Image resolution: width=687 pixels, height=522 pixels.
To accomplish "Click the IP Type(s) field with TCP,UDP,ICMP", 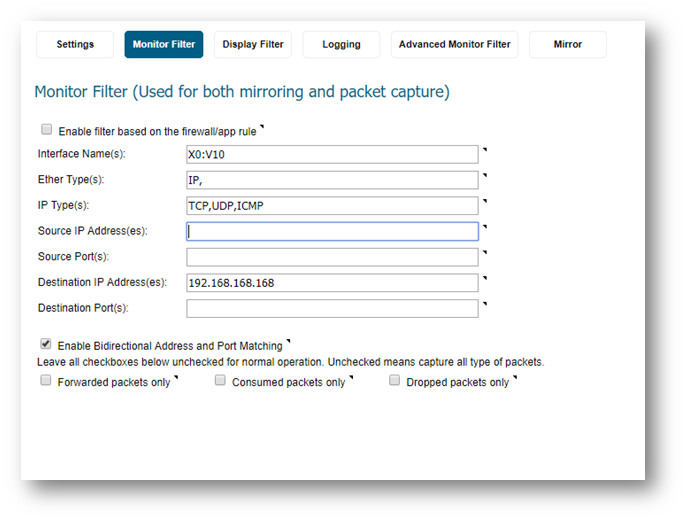I will 332,206.
